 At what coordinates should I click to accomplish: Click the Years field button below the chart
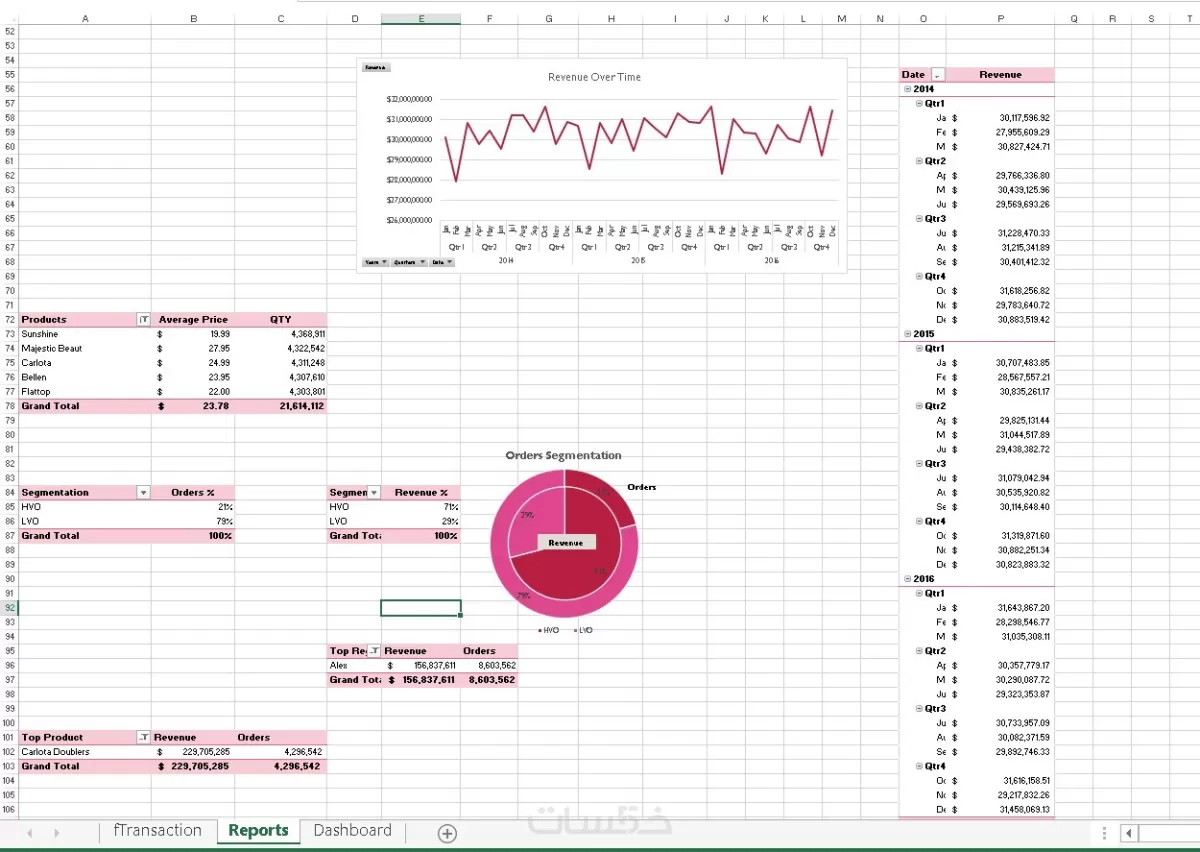click(373, 262)
